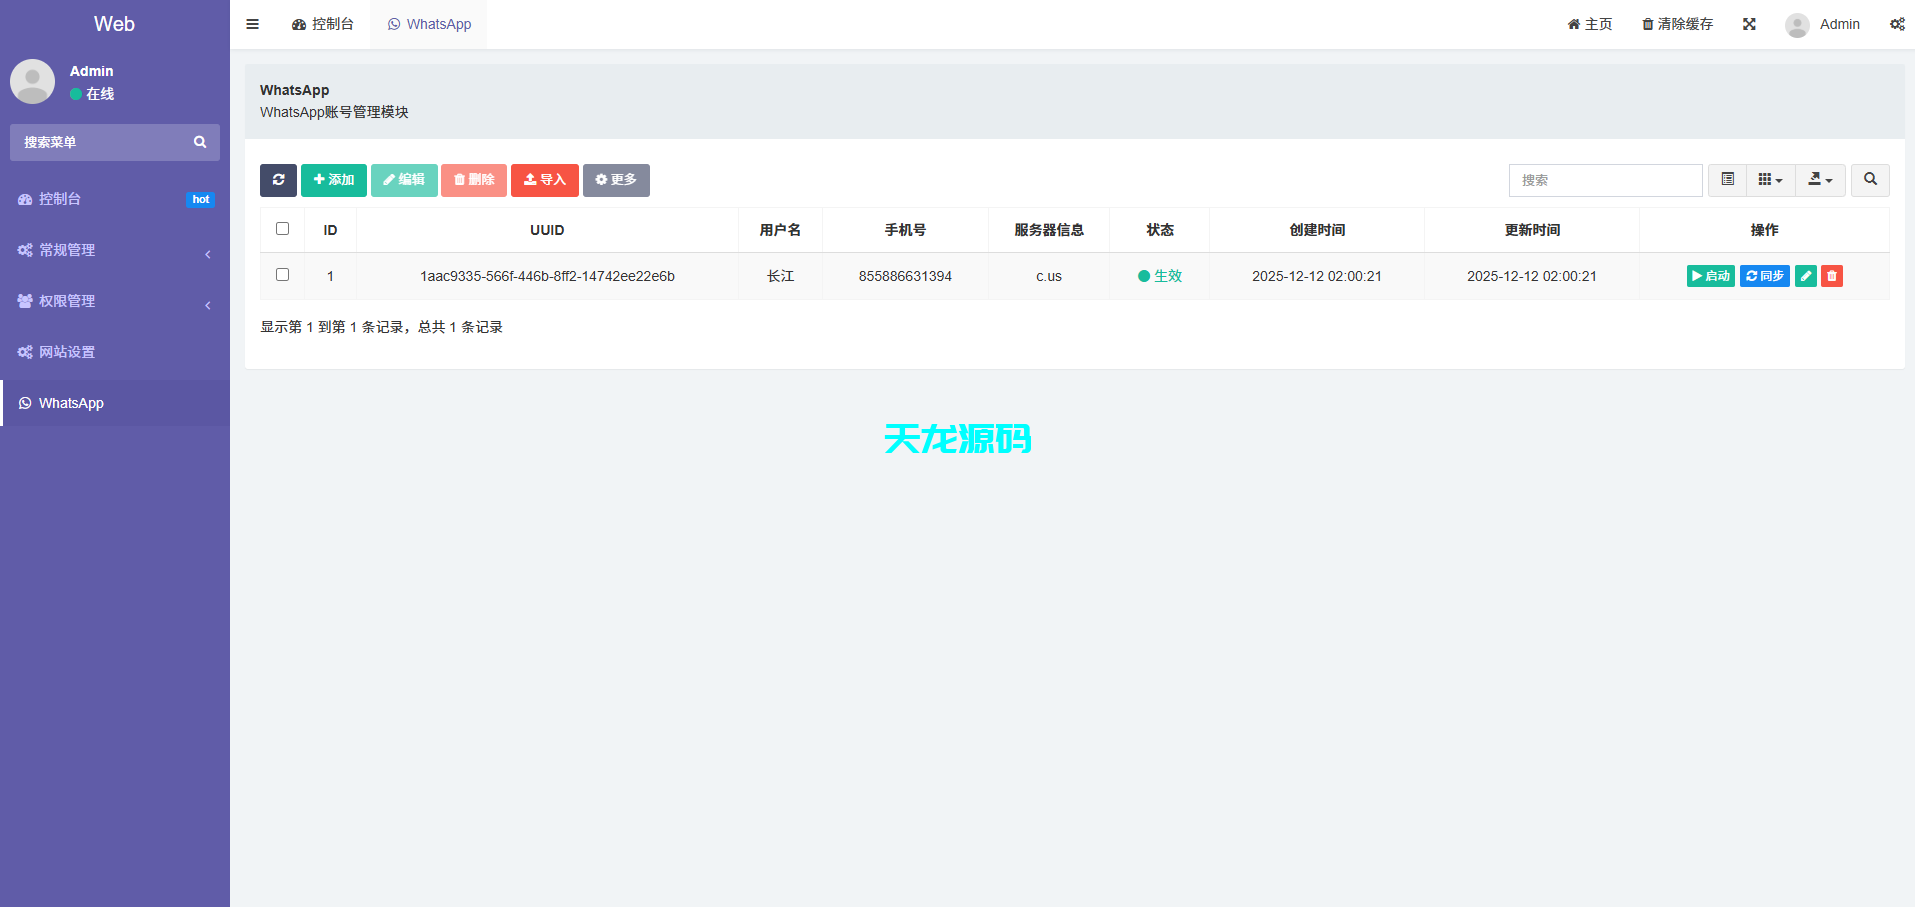Open the export dropdown menu
Image resolution: width=1915 pixels, height=907 pixels.
tap(1820, 180)
